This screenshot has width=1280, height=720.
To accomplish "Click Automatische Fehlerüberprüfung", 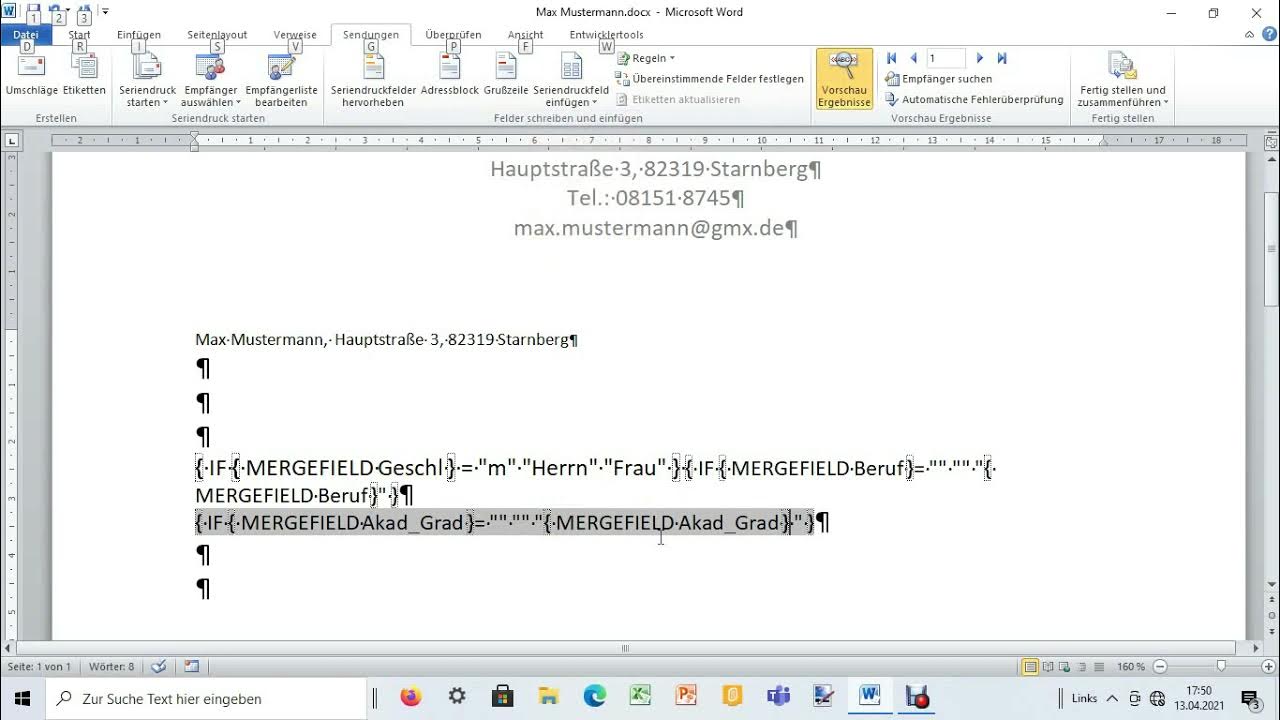I will coord(974,99).
